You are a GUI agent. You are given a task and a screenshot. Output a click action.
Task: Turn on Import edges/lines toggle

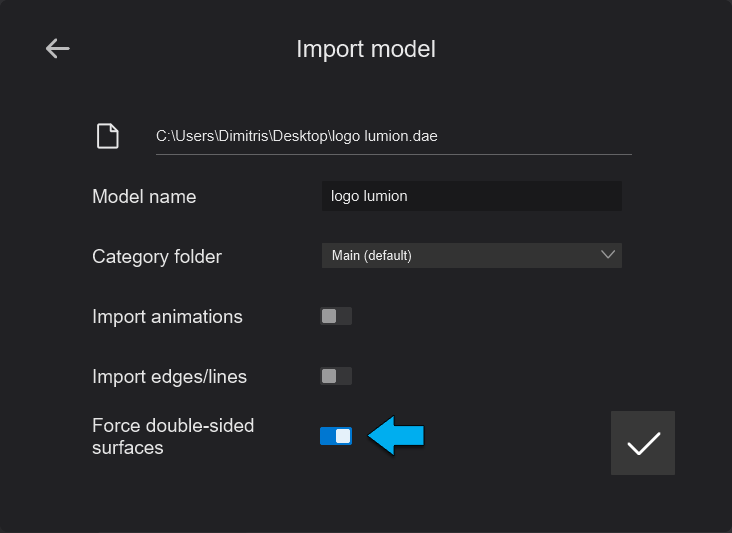tap(336, 376)
